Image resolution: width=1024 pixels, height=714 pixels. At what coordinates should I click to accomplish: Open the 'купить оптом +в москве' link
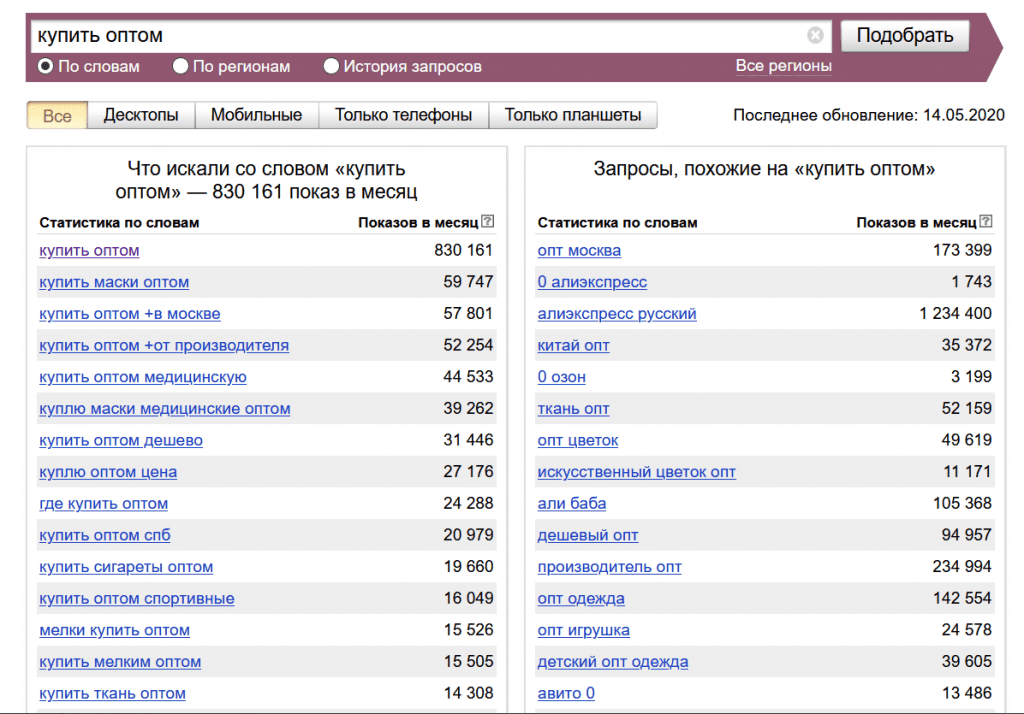130,314
